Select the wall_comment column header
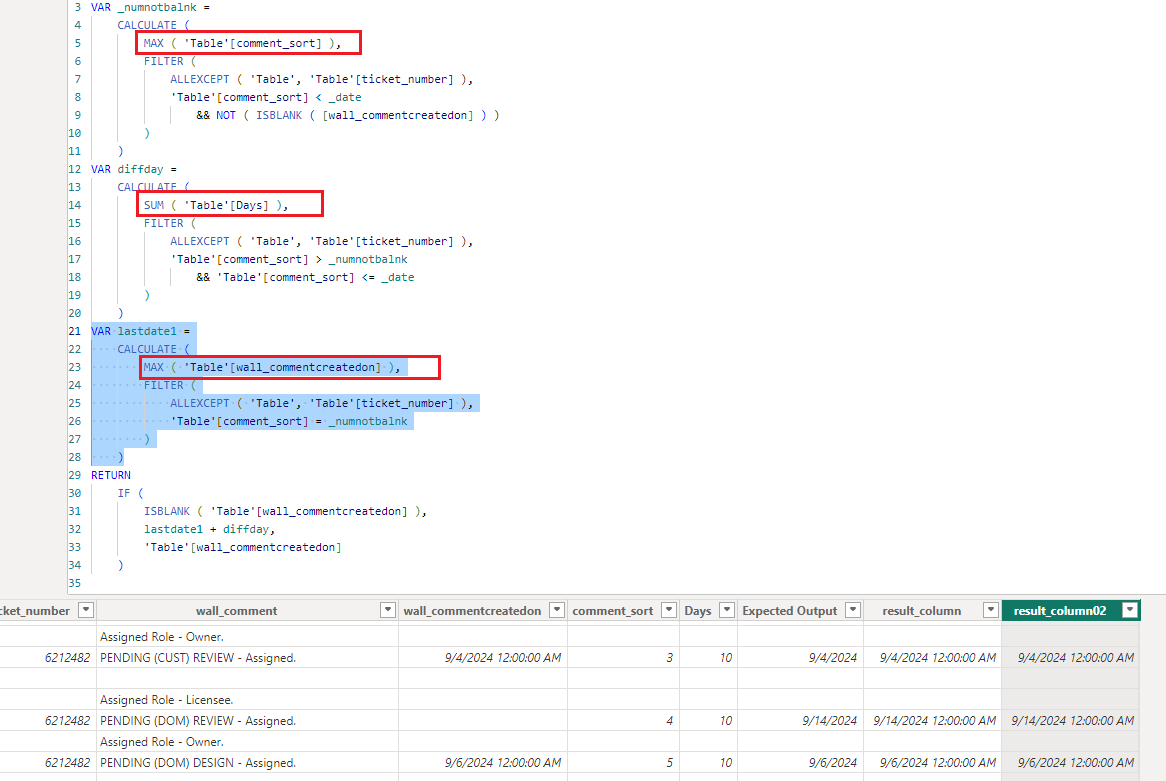This screenshot has height=781, width=1166. [x=236, y=611]
